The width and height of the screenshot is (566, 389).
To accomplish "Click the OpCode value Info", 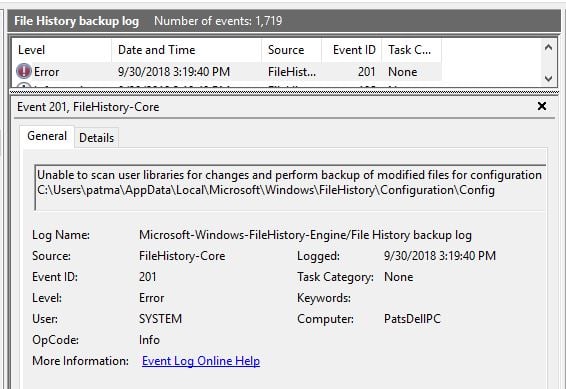I will [x=149, y=340].
